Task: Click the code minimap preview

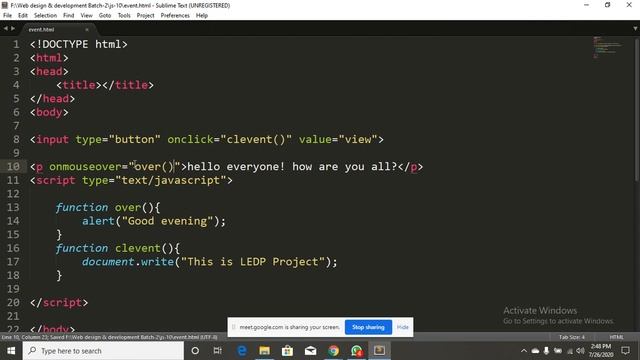Action: [607, 47]
